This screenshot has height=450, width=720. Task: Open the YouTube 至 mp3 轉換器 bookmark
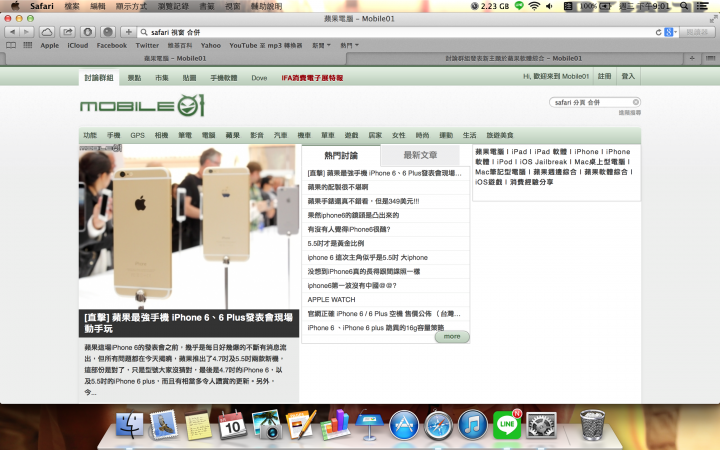pos(266,45)
